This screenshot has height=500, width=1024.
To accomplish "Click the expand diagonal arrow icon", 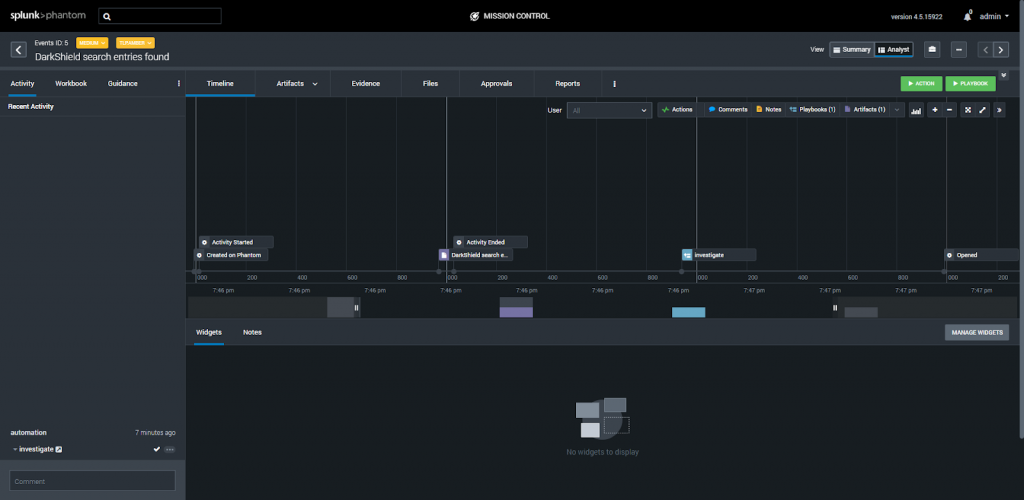I will click(x=983, y=110).
